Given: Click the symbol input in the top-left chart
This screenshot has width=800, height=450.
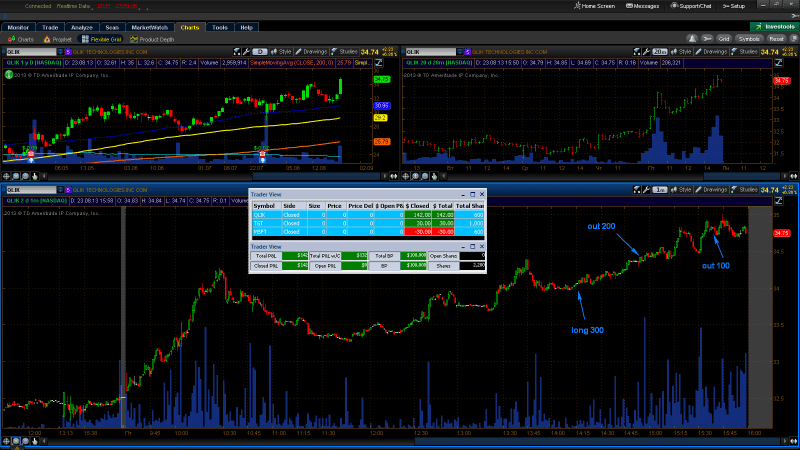Looking at the screenshot, I should (x=31, y=52).
